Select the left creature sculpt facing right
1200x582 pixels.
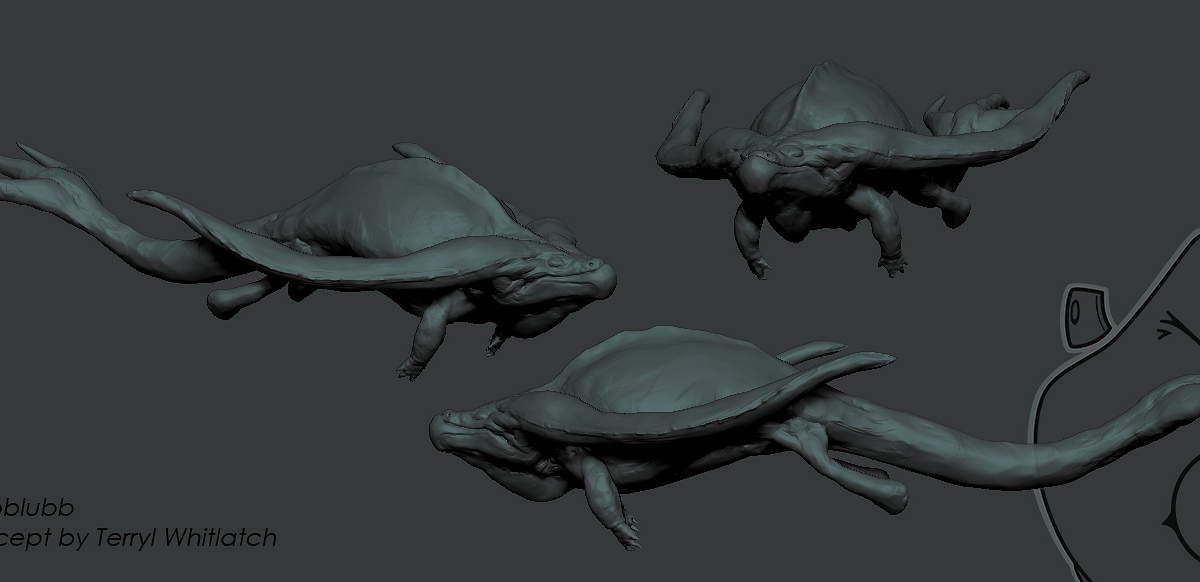pos(308,260)
